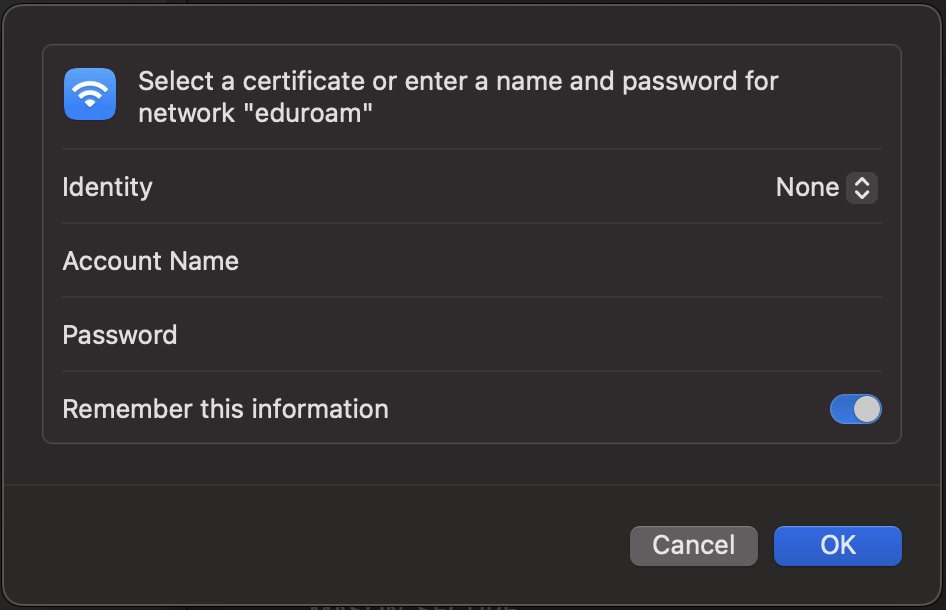Screen dimensions: 946x610
Task: Click the up-down chevron beside None
Action: pyautogui.click(x=862, y=187)
